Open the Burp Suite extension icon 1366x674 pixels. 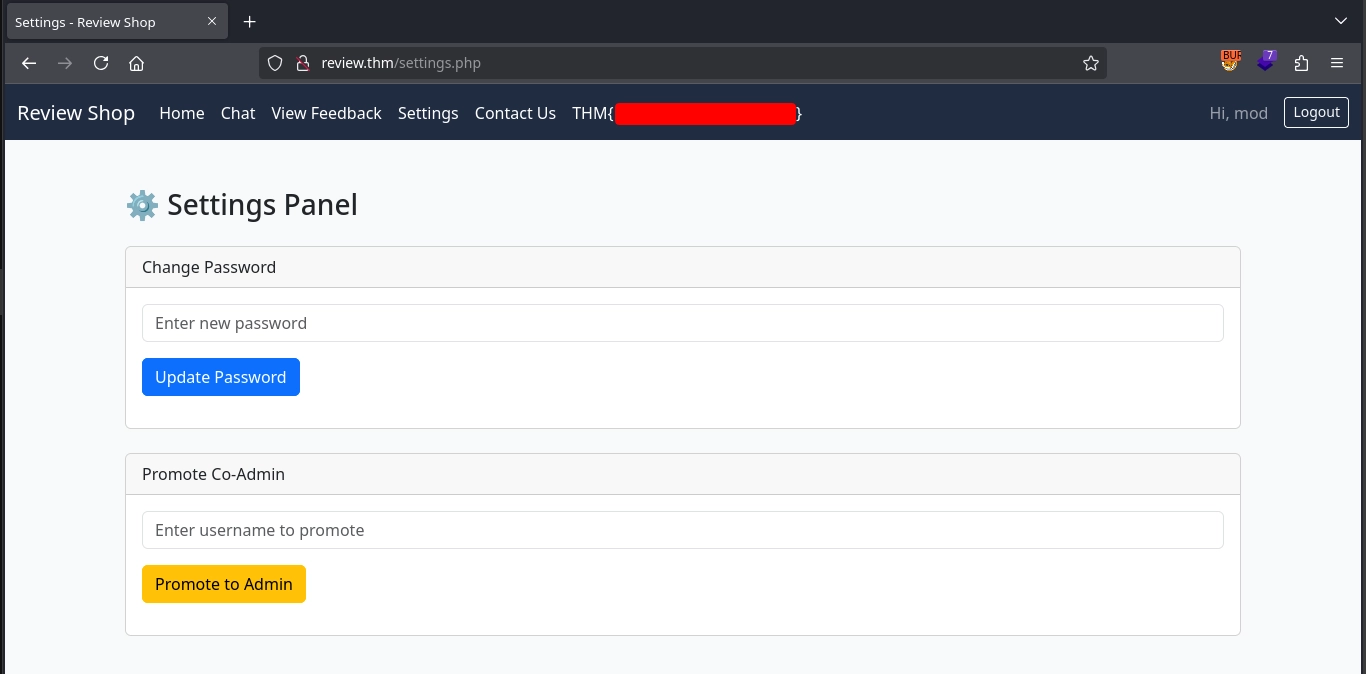[1230, 62]
